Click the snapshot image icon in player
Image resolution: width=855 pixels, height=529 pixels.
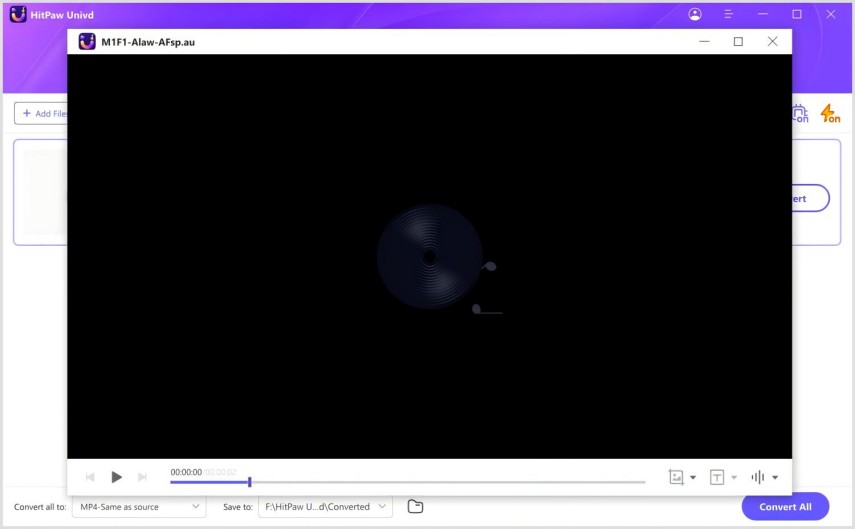coord(676,477)
